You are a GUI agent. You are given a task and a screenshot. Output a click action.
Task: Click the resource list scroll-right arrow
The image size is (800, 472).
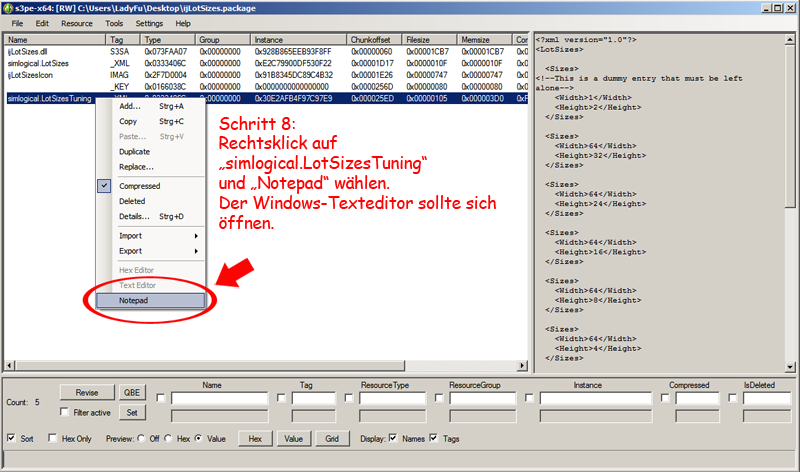pos(522,365)
